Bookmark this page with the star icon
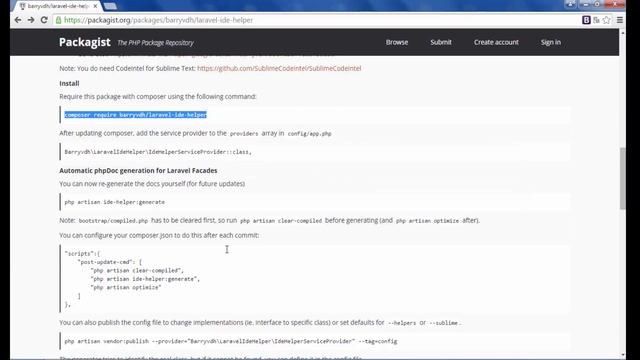640x360 pixels. coord(607,20)
